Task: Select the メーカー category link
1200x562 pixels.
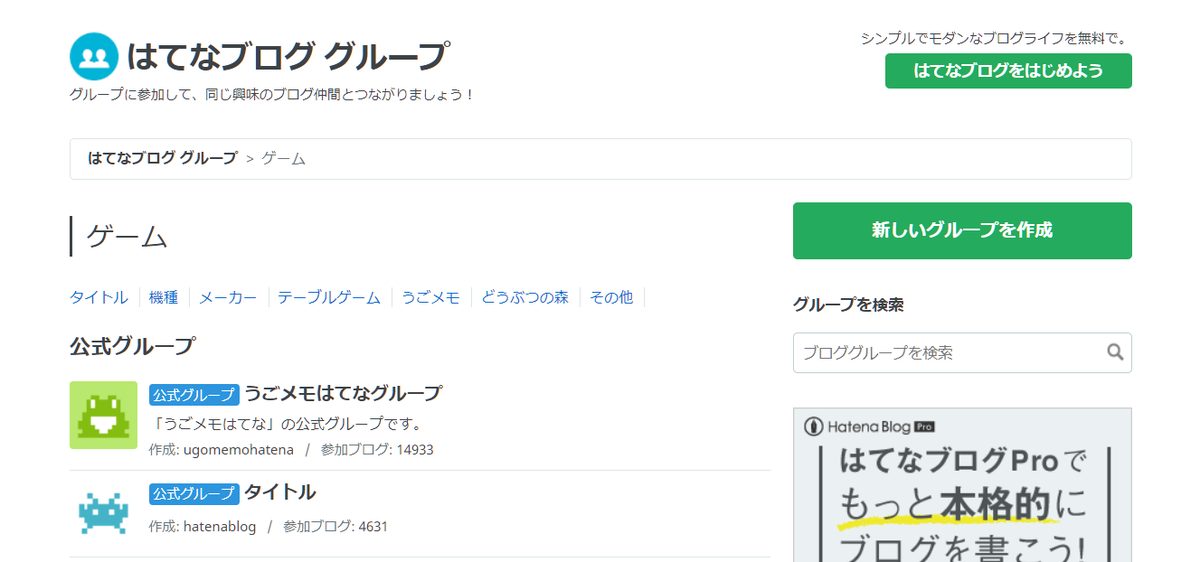Action: click(x=228, y=297)
